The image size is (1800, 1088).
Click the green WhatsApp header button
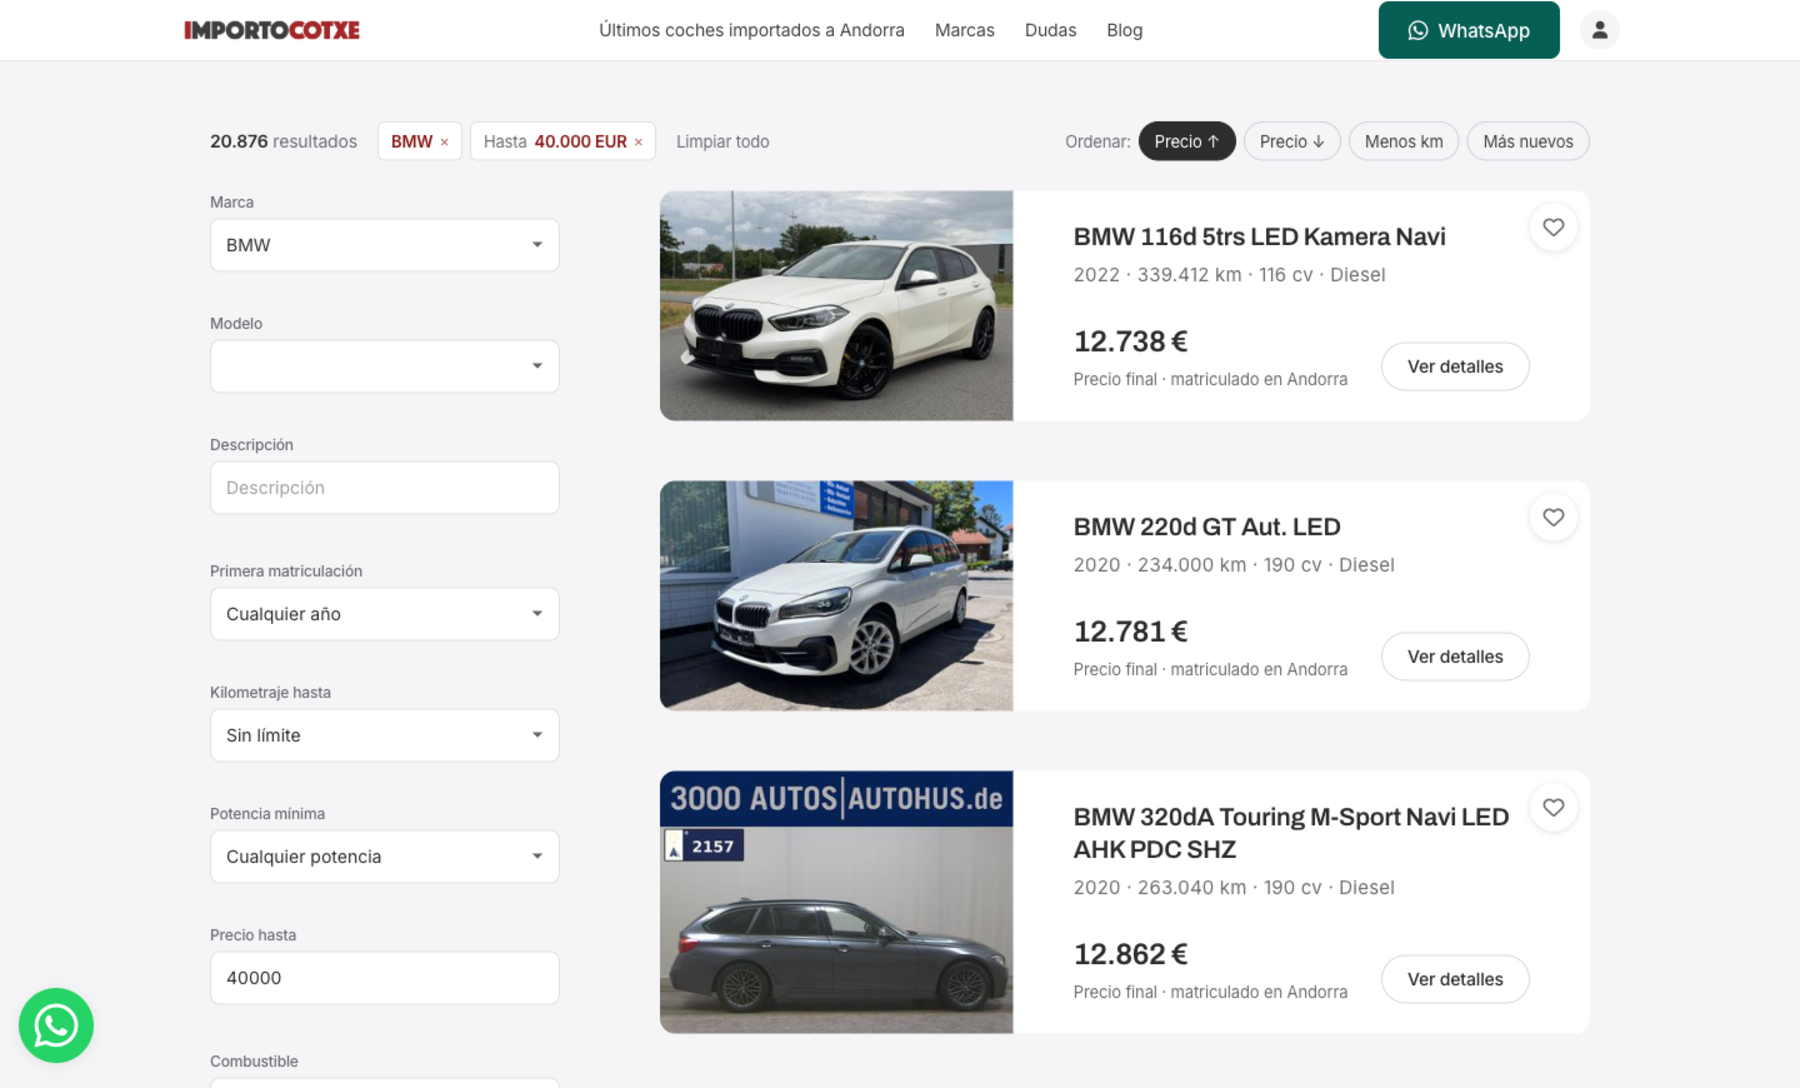pyautogui.click(x=1469, y=30)
